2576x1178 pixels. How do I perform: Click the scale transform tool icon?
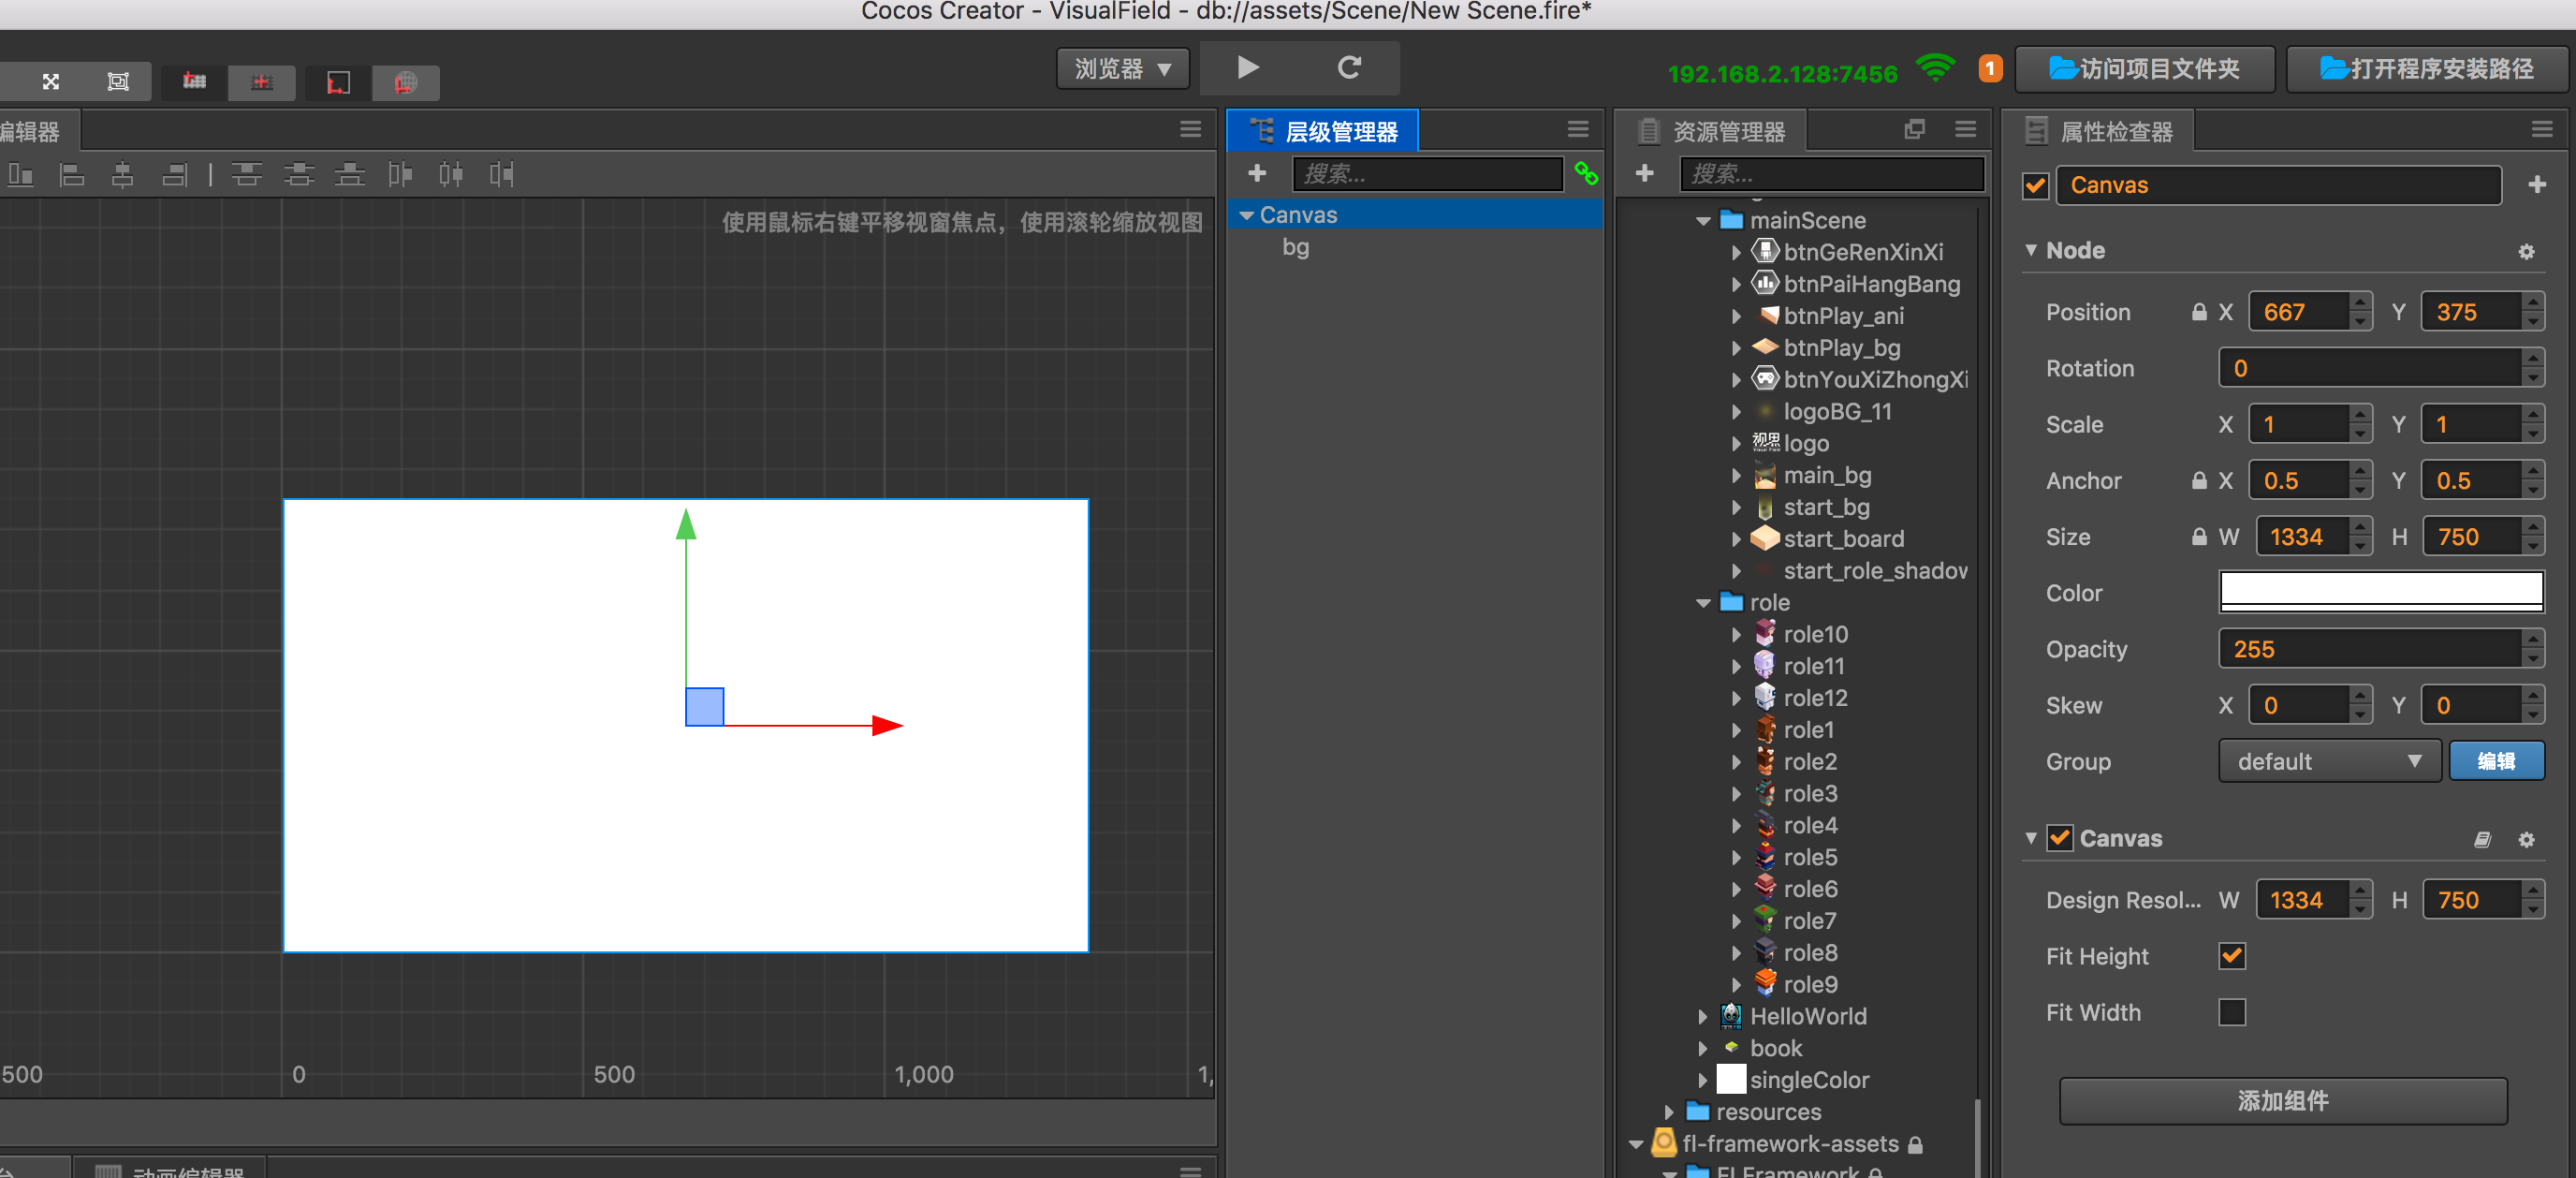(x=50, y=82)
